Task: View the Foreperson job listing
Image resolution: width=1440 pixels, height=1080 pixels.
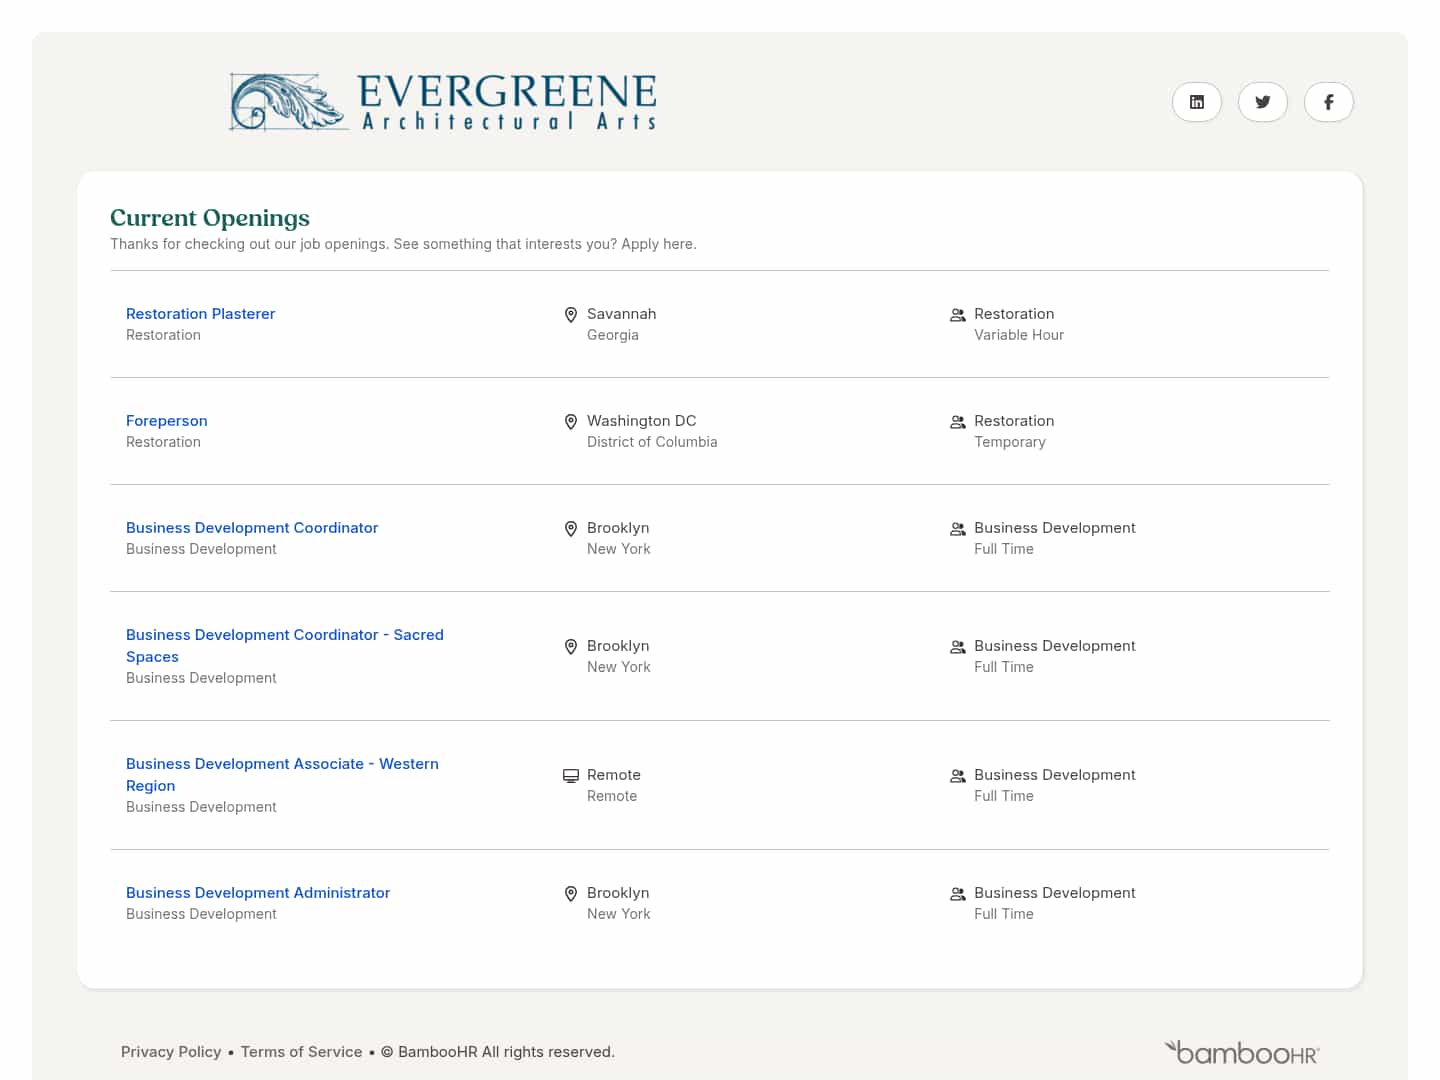Action: 166,420
